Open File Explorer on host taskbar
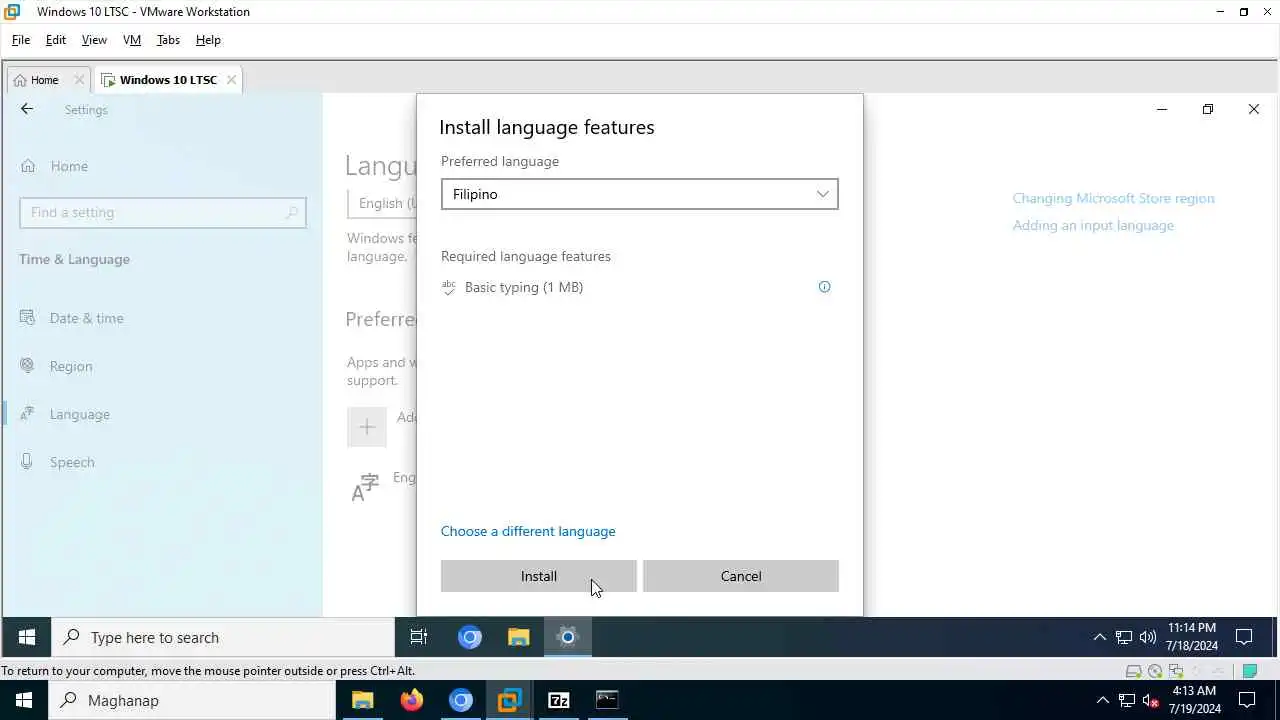The image size is (1280, 720). (362, 700)
